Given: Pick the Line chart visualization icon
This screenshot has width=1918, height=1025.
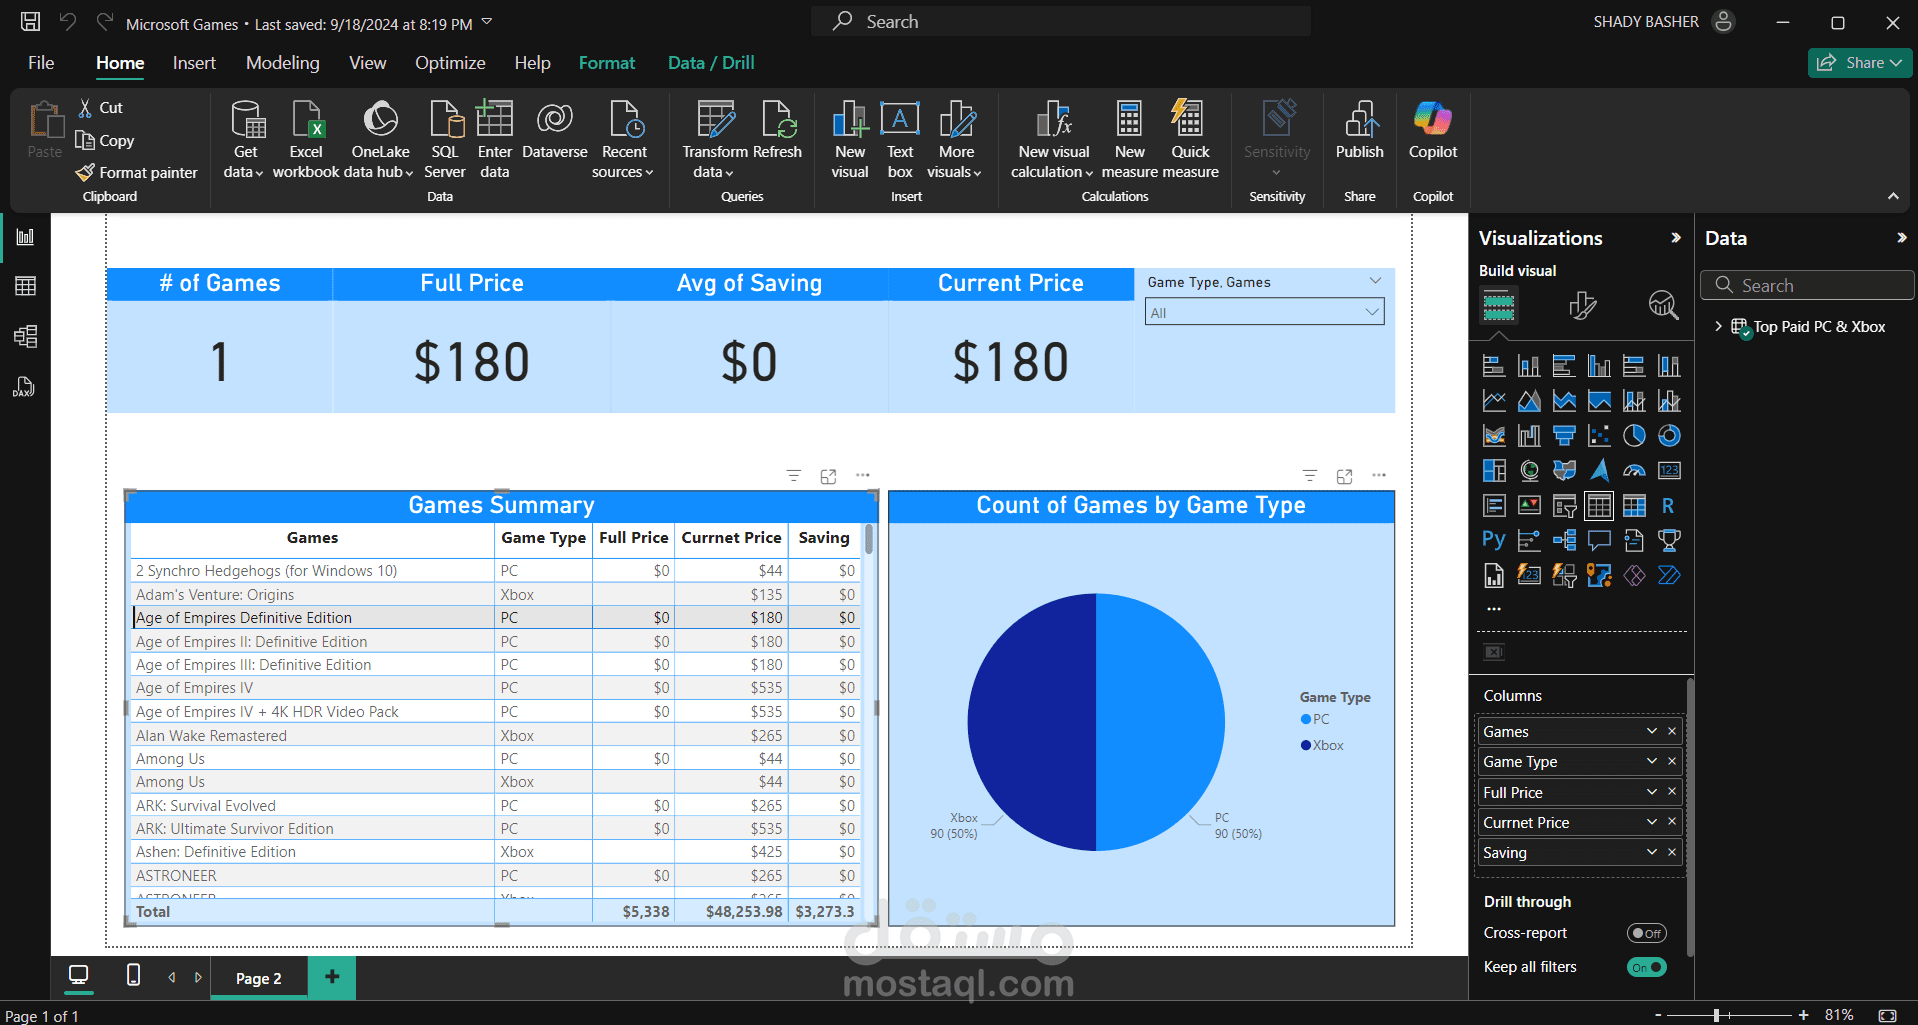Looking at the screenshot, I should [x=1494, y=401].
